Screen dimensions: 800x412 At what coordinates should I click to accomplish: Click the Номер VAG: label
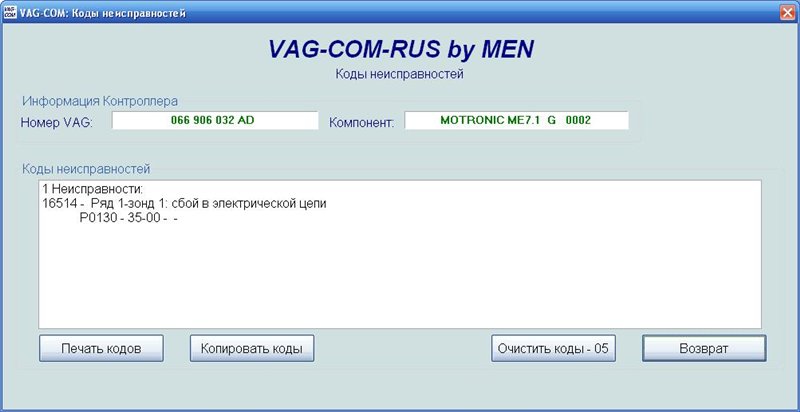tap(57, 122)
